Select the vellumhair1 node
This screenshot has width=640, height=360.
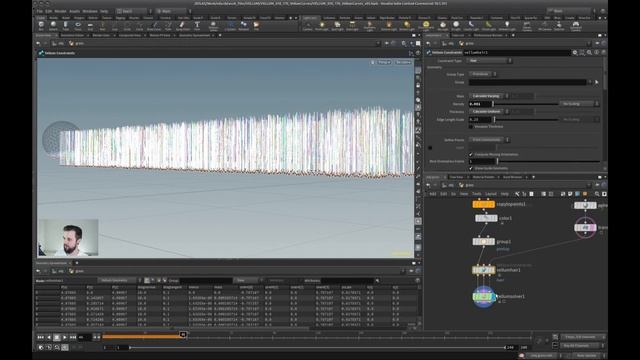(x=484, y=270)
